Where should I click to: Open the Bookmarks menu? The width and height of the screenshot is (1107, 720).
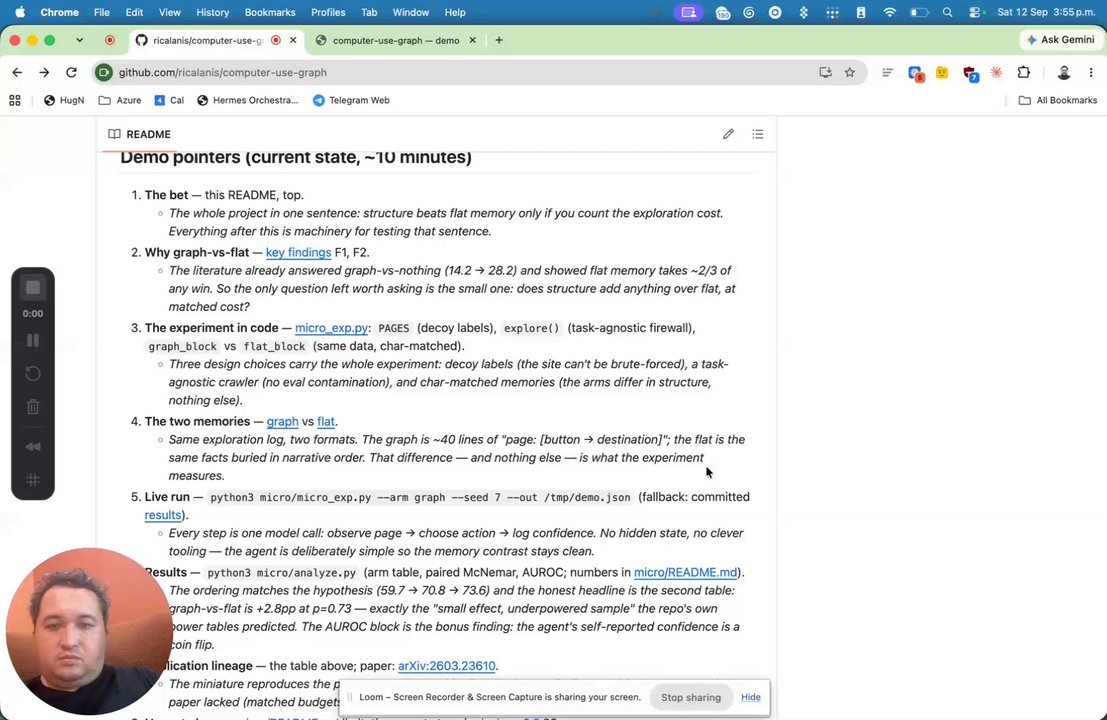(270, 12)
